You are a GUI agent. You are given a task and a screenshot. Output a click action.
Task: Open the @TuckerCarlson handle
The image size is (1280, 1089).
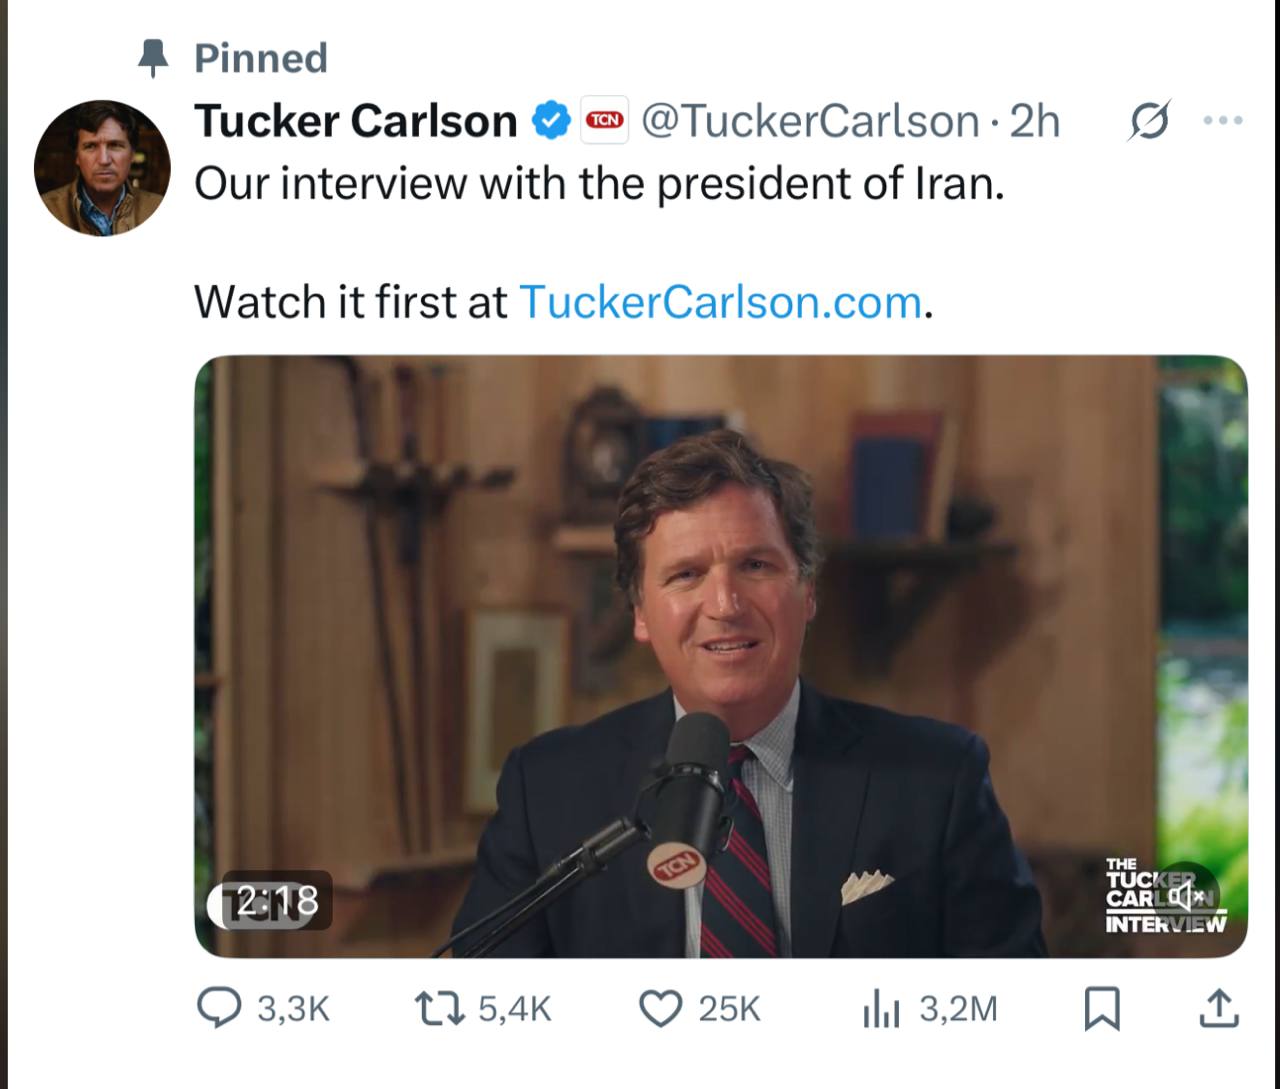pyautogui.click(x=810, y=121)
